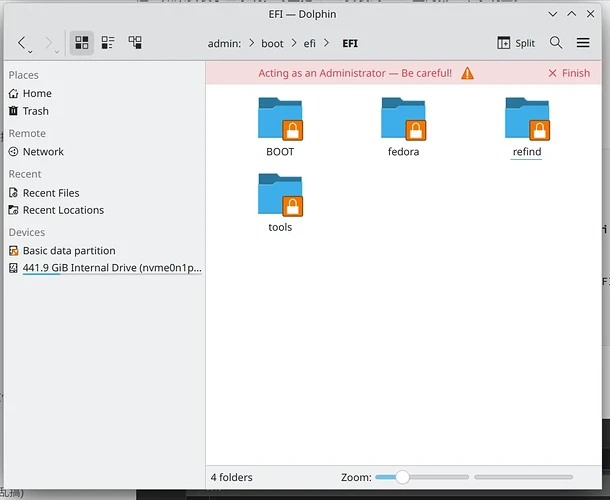Open Network under Remote

(43, 152)
